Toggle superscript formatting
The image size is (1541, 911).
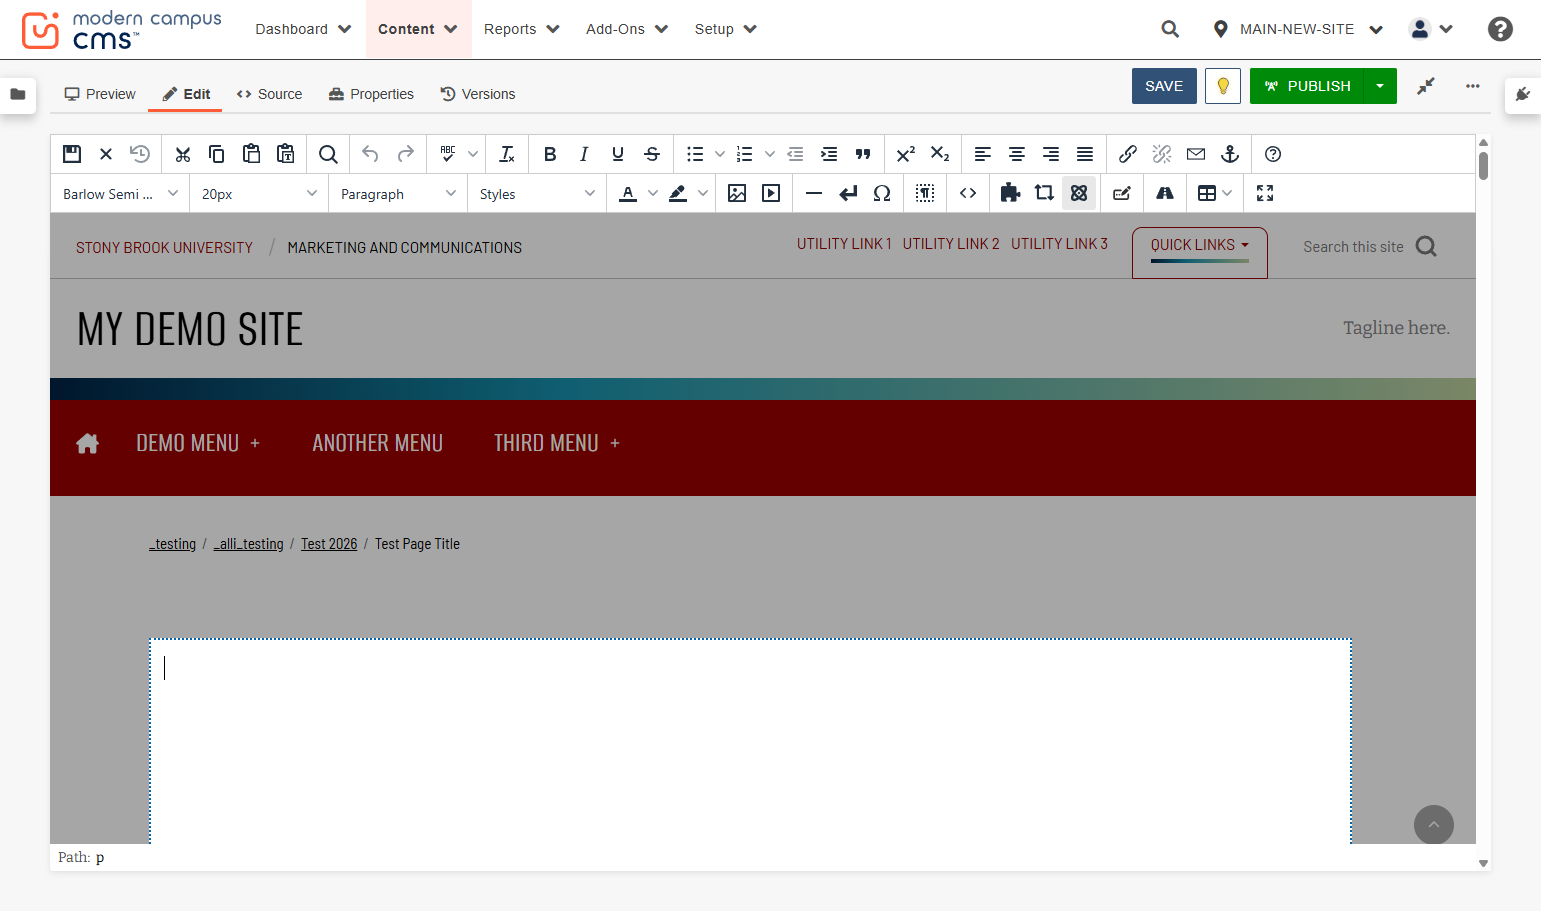point(906,154)
